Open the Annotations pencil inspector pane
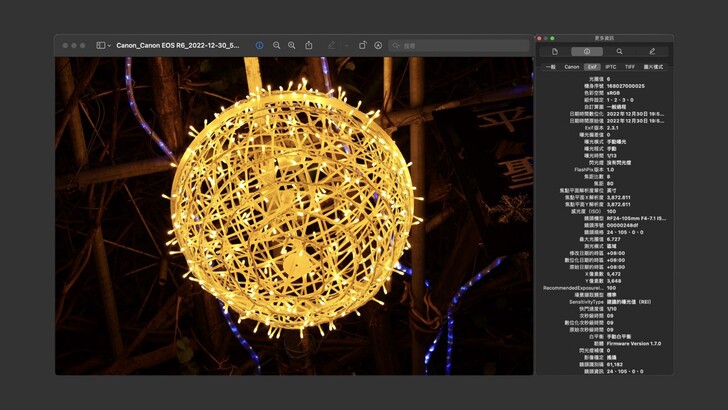 652,51
